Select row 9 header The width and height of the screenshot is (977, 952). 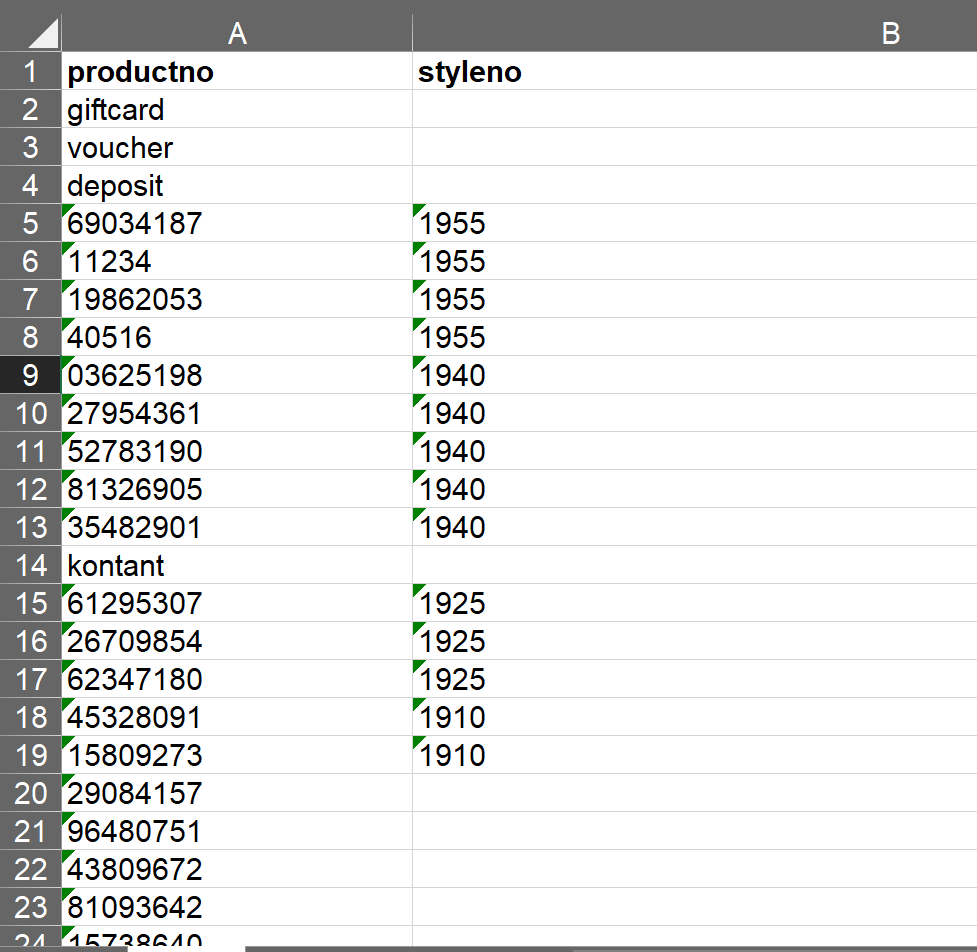31,375
